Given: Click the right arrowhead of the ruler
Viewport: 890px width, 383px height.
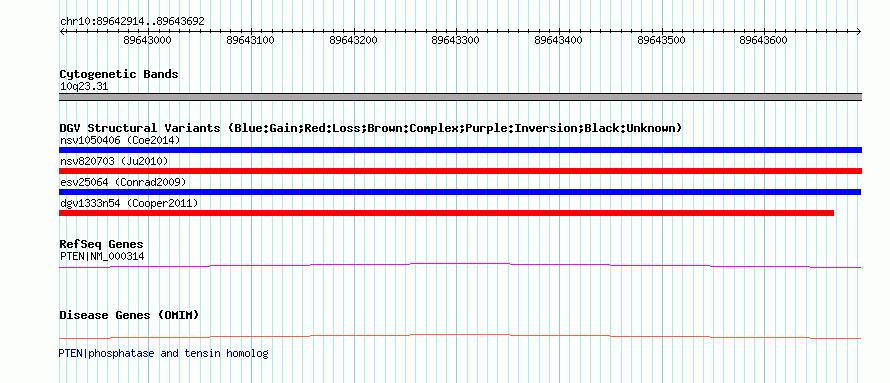Looking at the screenshot, I should [x=859, y=31].
